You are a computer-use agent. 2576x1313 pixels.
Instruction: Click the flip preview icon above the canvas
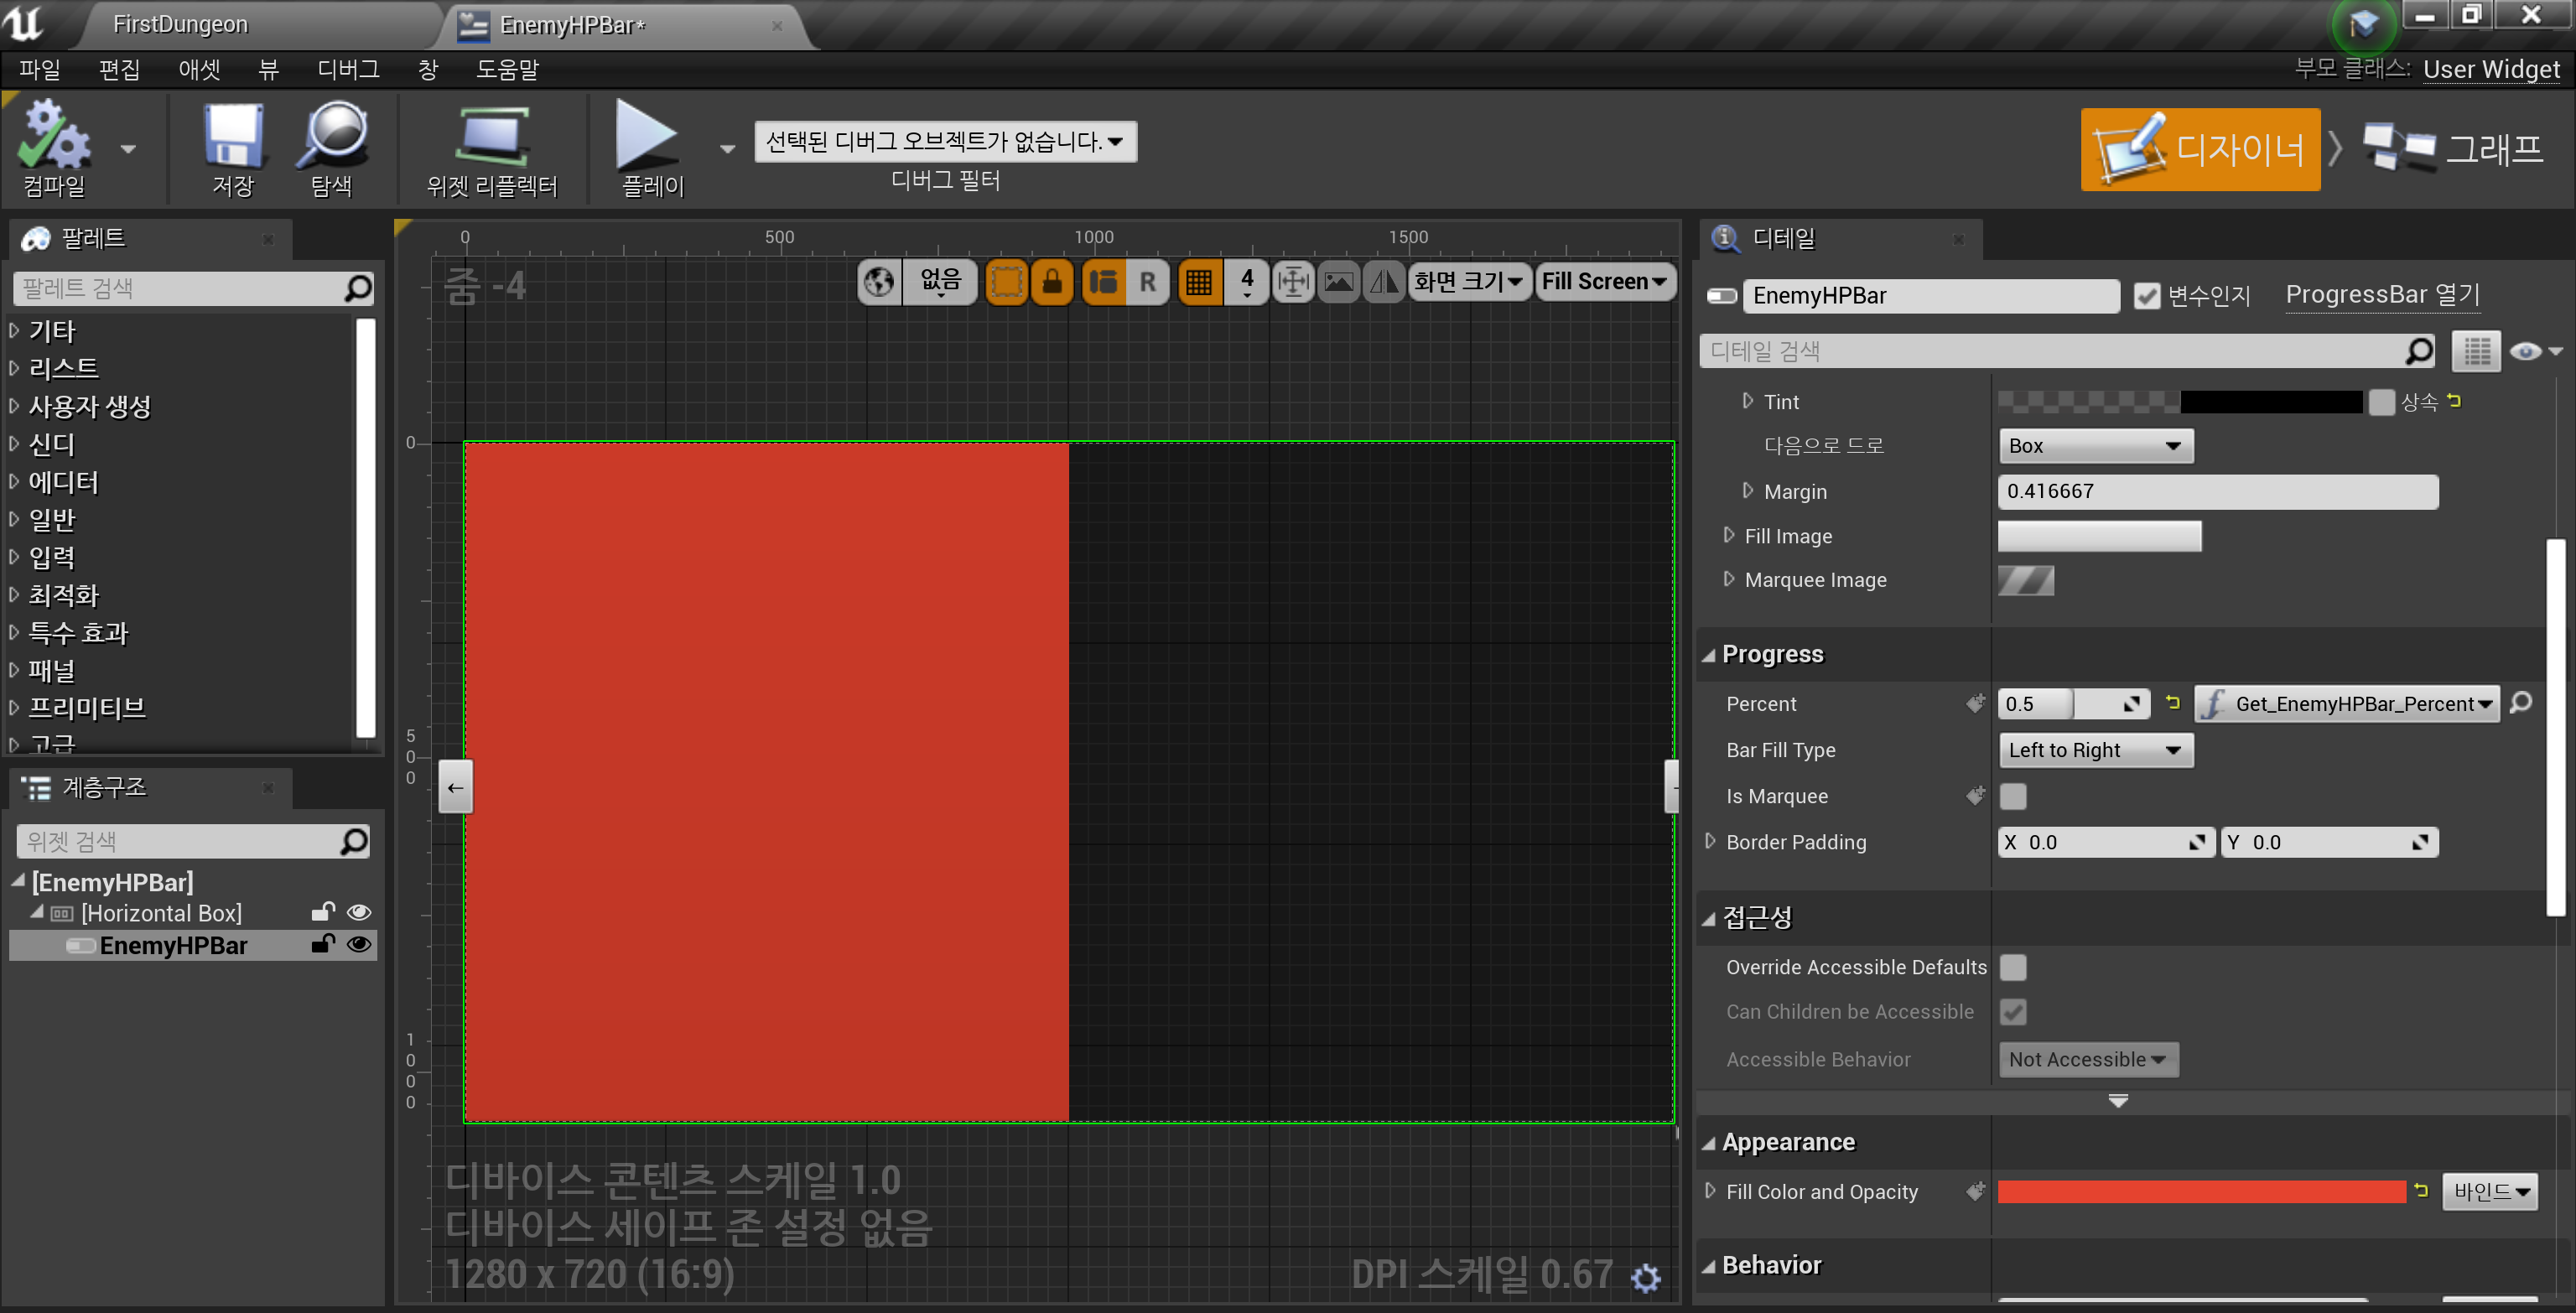point(1384,282)
